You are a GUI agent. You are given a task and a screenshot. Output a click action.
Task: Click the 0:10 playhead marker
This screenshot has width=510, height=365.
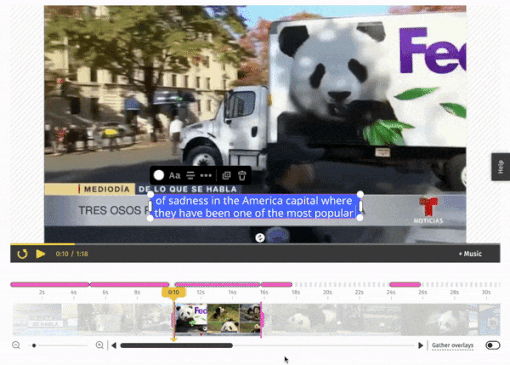point(174,292)
